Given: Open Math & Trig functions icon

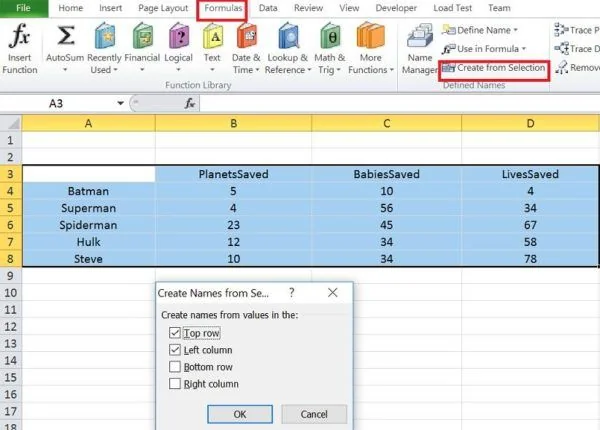Looking at the screenshot, I should 330,36.
